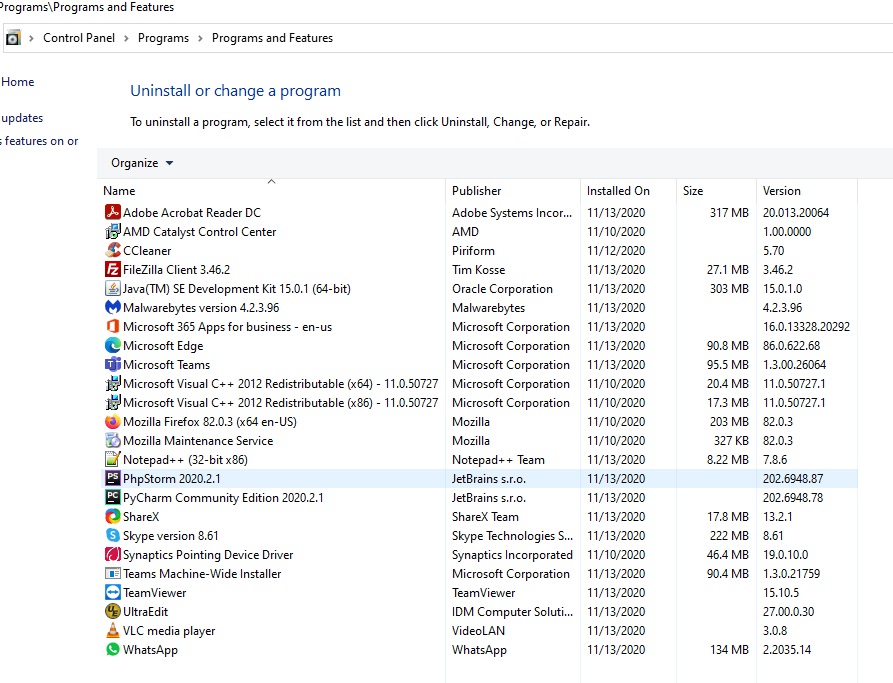Viewport: 893px width, 683px height.
Task: Click the Synaptics Pointing Device Driver icon
Action: click(x=113, y=554)
